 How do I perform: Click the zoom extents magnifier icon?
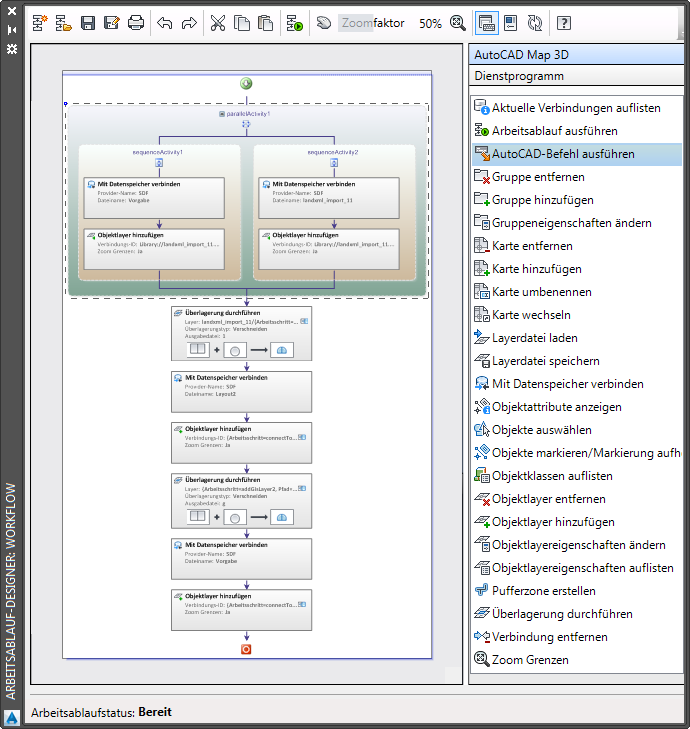click(x=458, y=23)
